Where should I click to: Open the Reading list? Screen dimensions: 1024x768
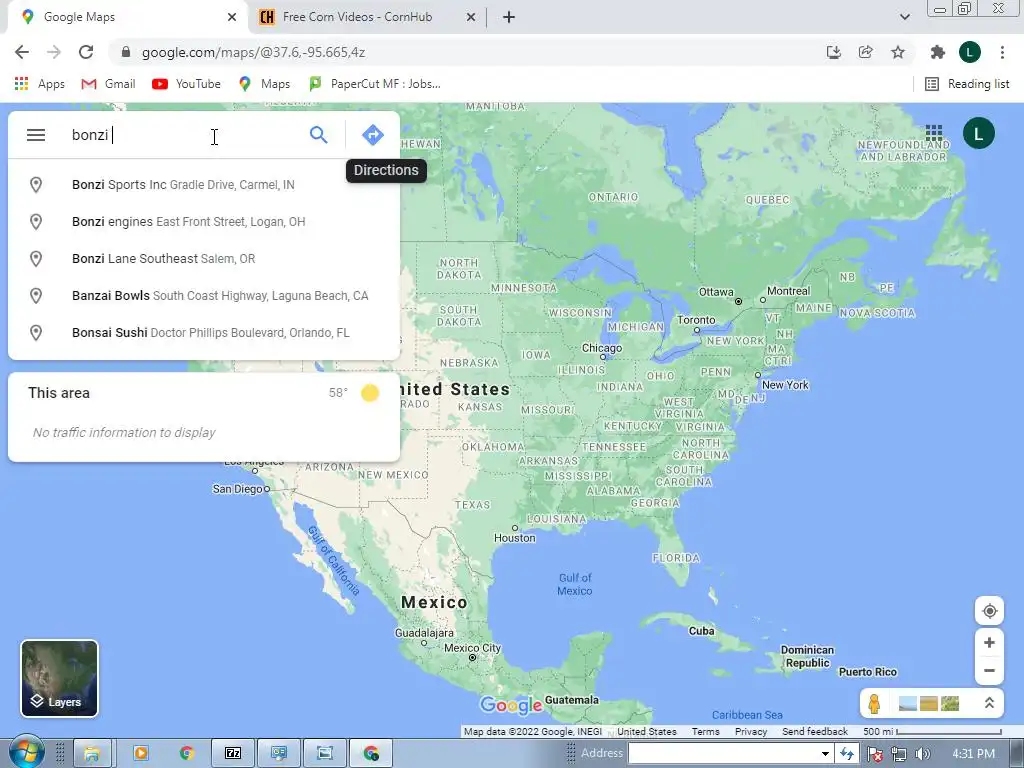tap(967, 84)
